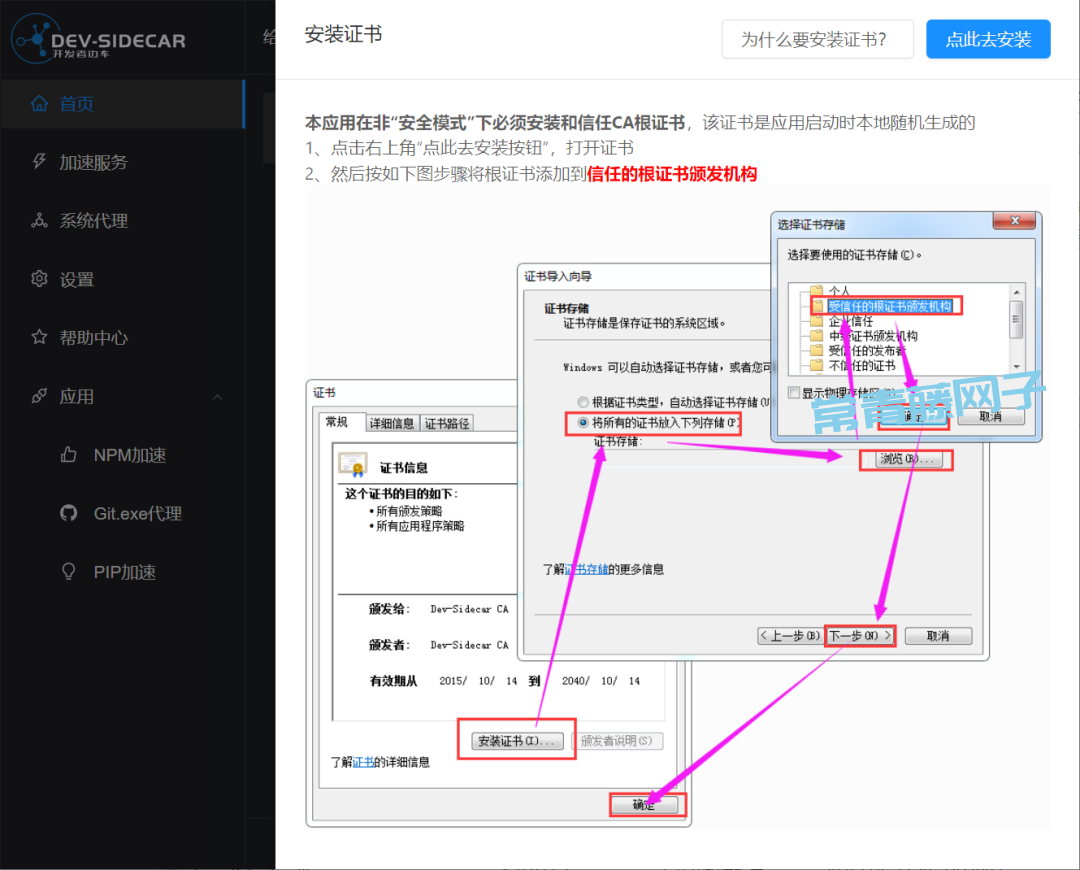Click the thumbs-up icon for NPM加速
Viewport: 1080px width, 870px height.
(69, 455)
